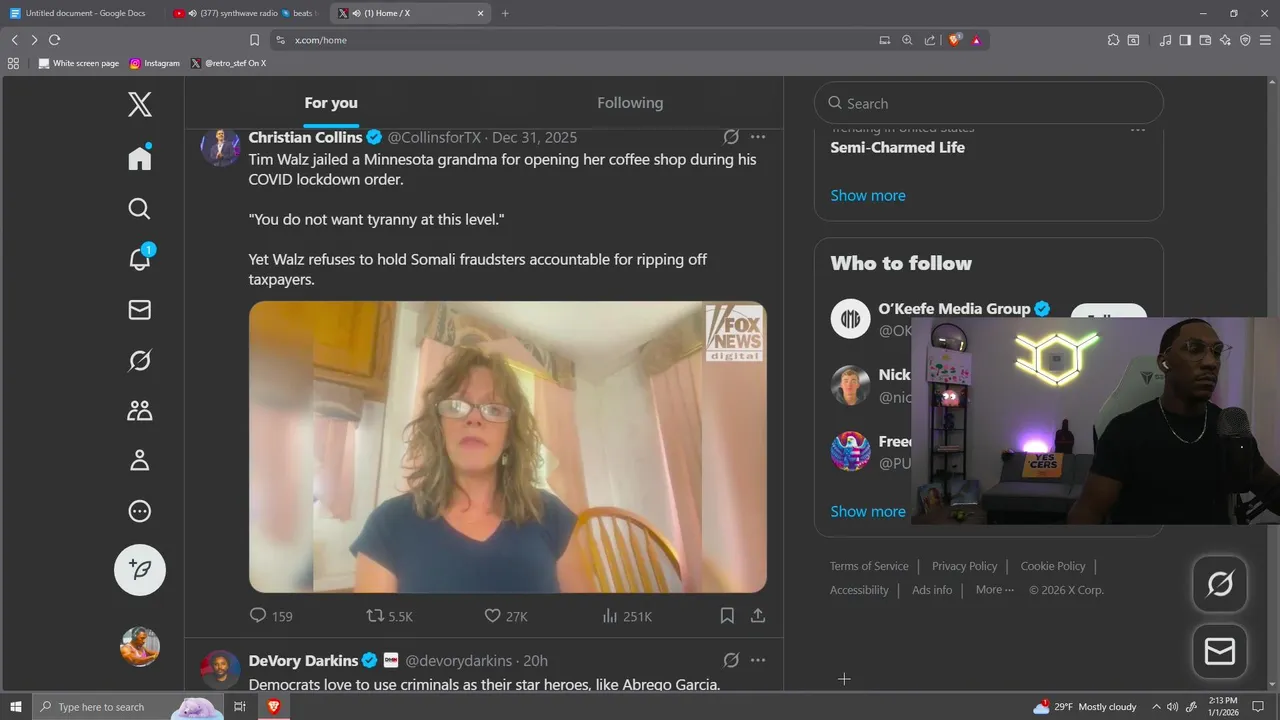Image resolution: width=1280 pixels, height=720 pixels.
Task: Open the More circle icon in sidebar
Action: pyautogui.click(x=140, y=511)
